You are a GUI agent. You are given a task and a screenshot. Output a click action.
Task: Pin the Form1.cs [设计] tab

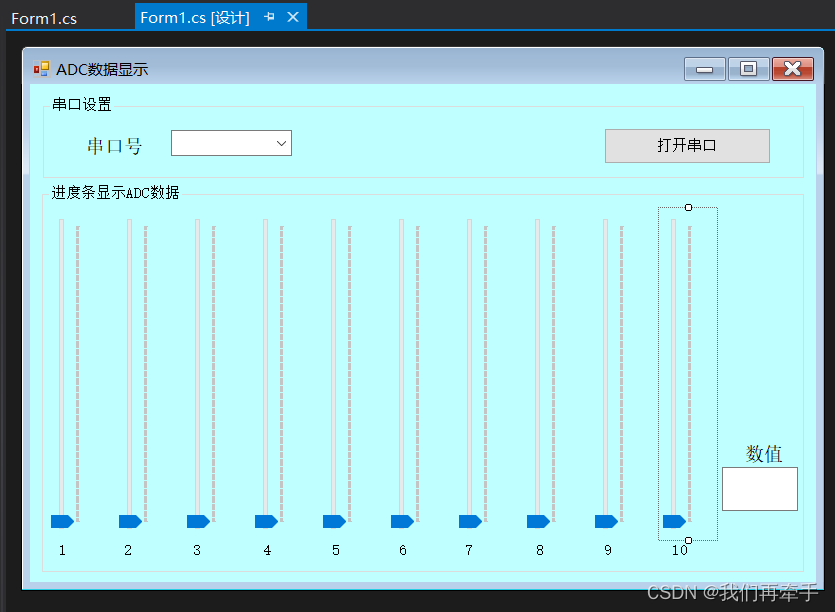click(269, 17)
